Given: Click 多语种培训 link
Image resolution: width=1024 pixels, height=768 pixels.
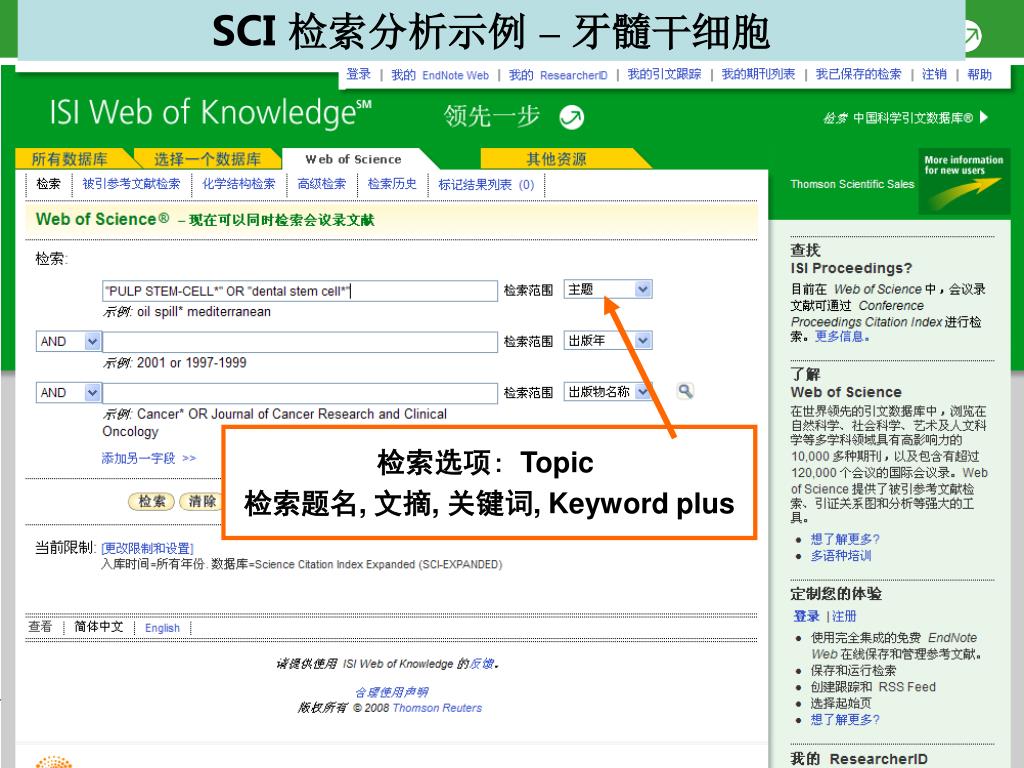Looking at the screenshot, I should pos(841,556).
